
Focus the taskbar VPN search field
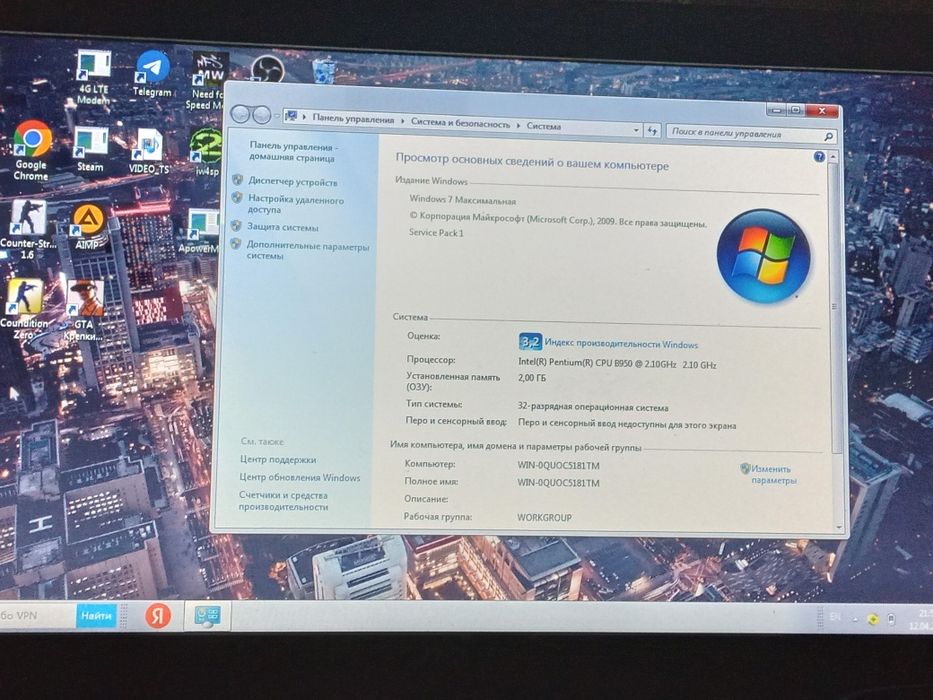point(37,615)
